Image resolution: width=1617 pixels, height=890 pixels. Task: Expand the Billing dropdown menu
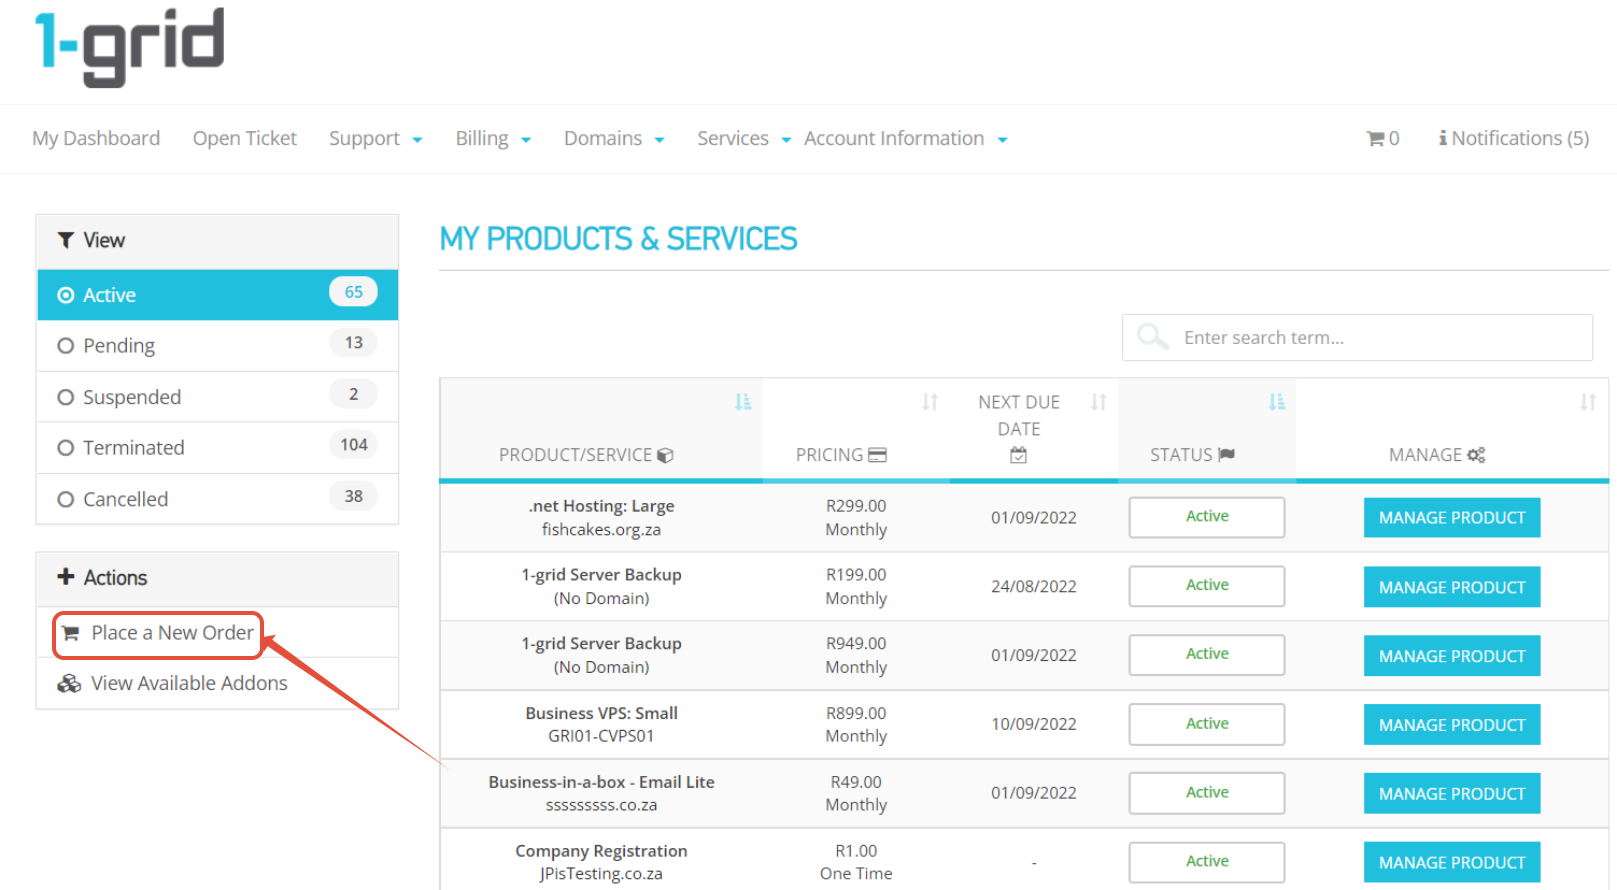coord(493,139)
